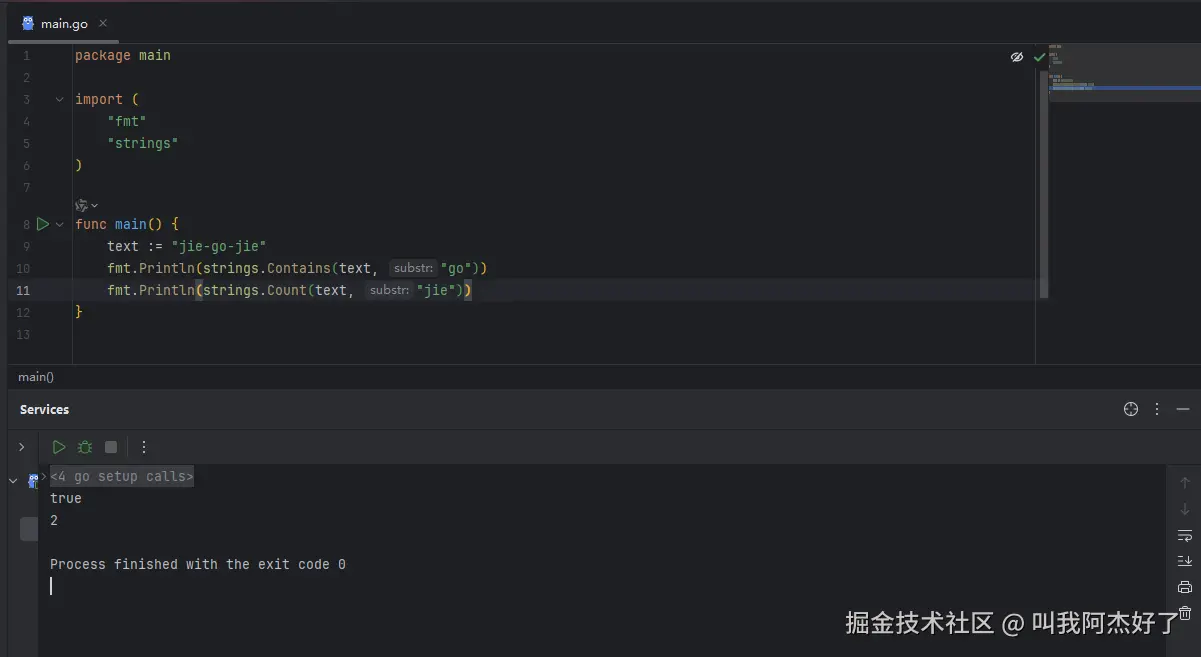Image resolution: width=1201 pixels, height=657 pixels.
Task: Click the Services panel title
Action: (44, 409)
